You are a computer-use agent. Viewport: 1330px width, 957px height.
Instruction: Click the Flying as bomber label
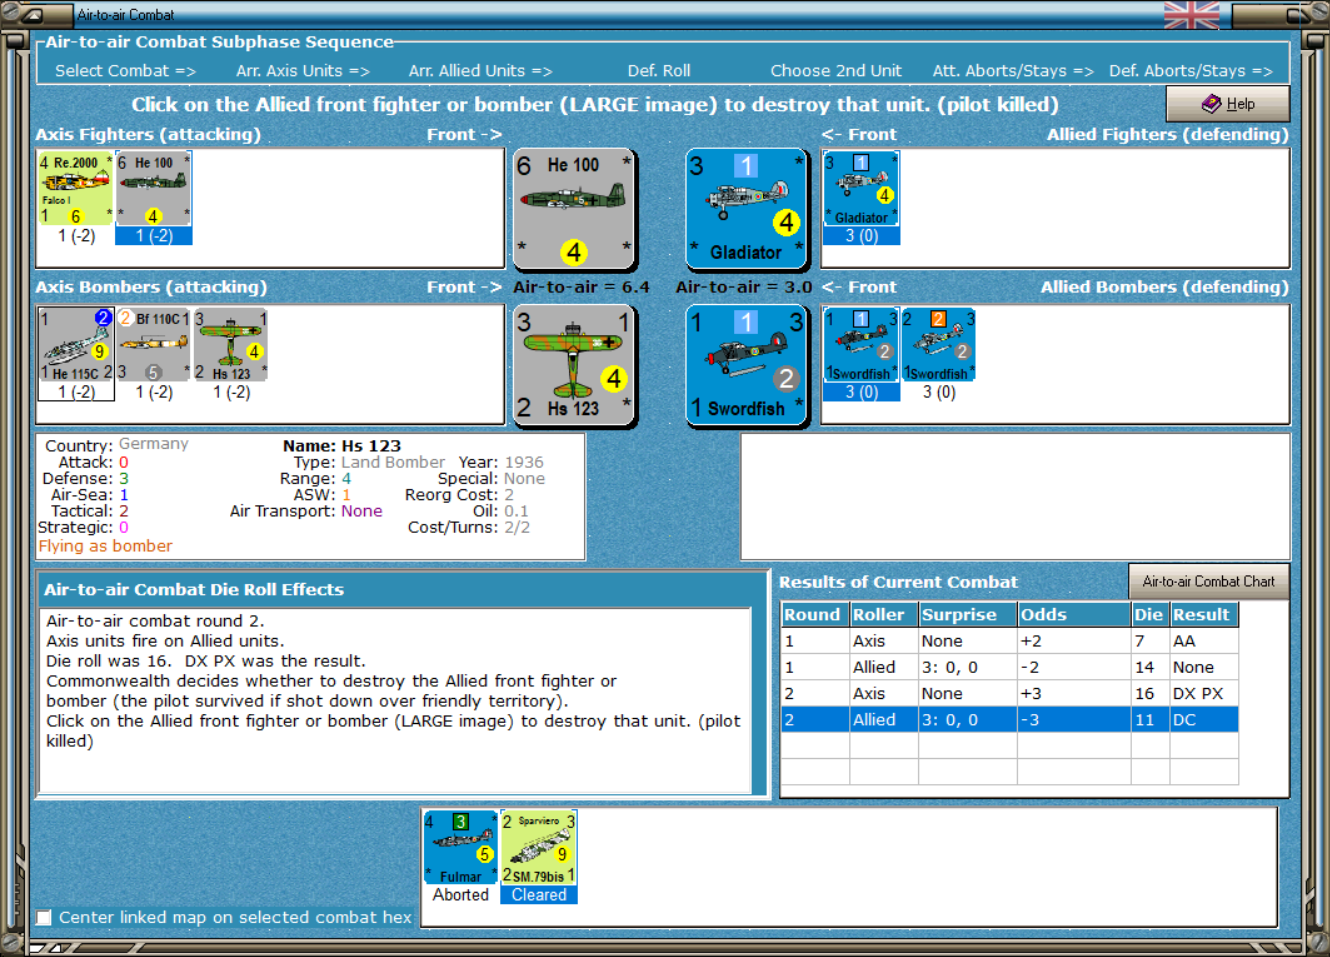tap(105, 546)
